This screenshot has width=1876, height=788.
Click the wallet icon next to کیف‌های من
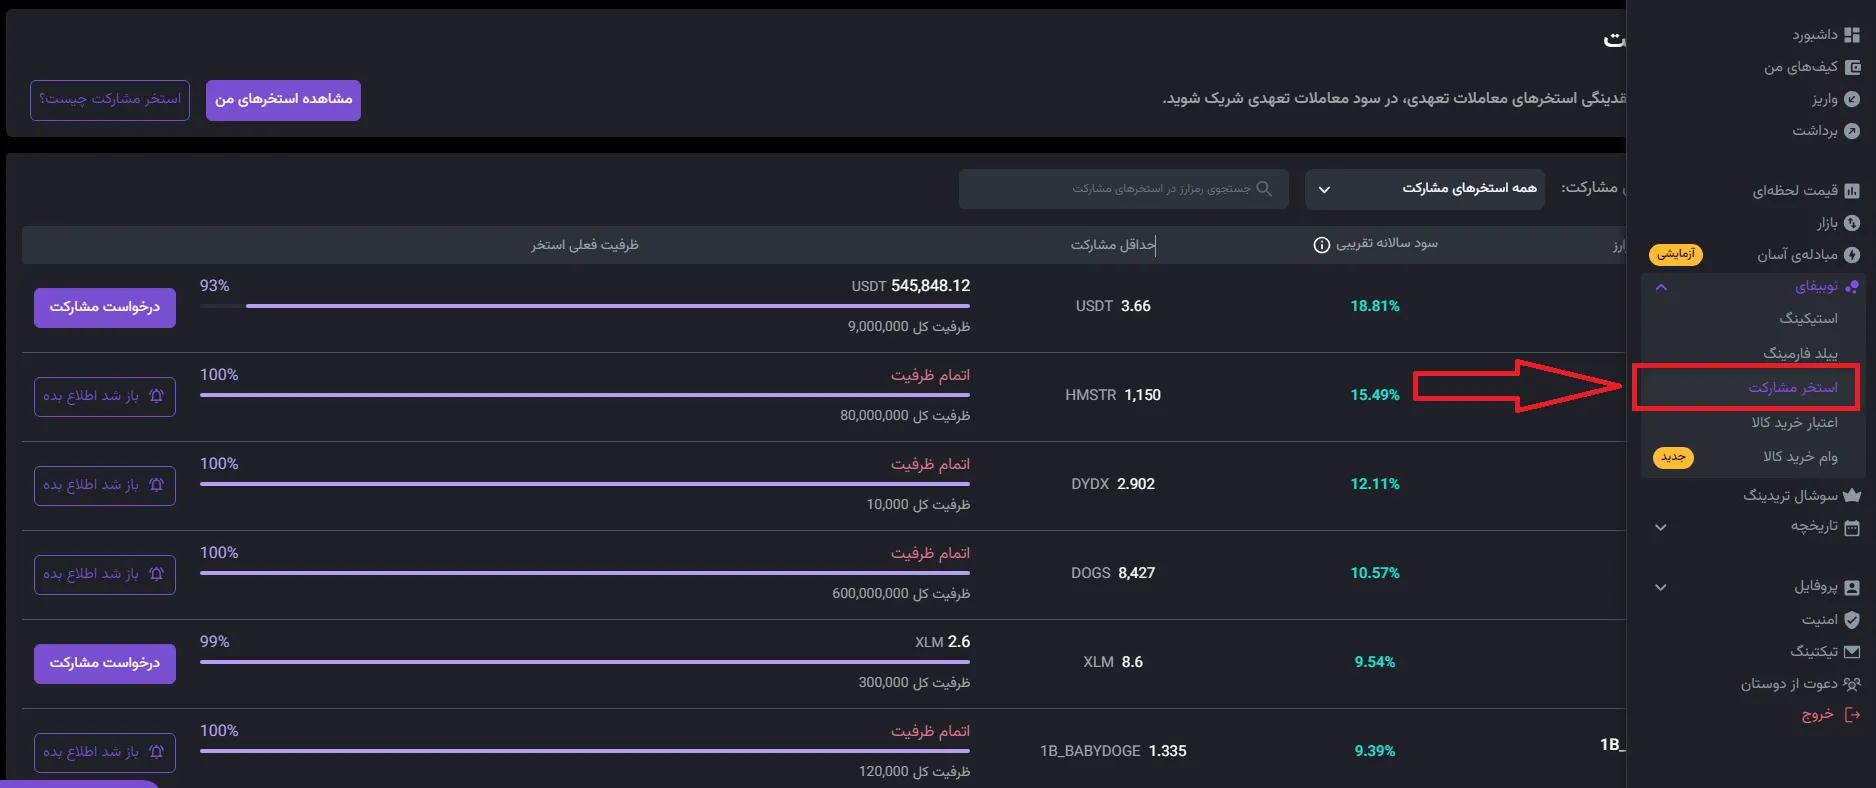coord(1852,67)
